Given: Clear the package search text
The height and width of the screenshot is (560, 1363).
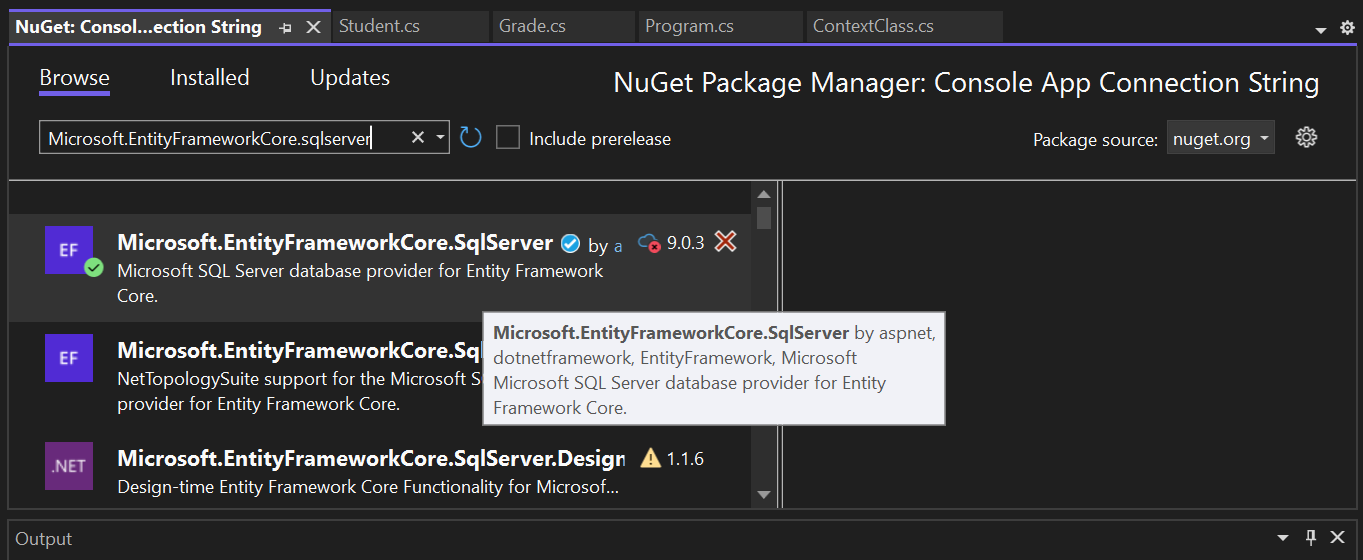Looking at the screenshot, I should pos(418,137).
